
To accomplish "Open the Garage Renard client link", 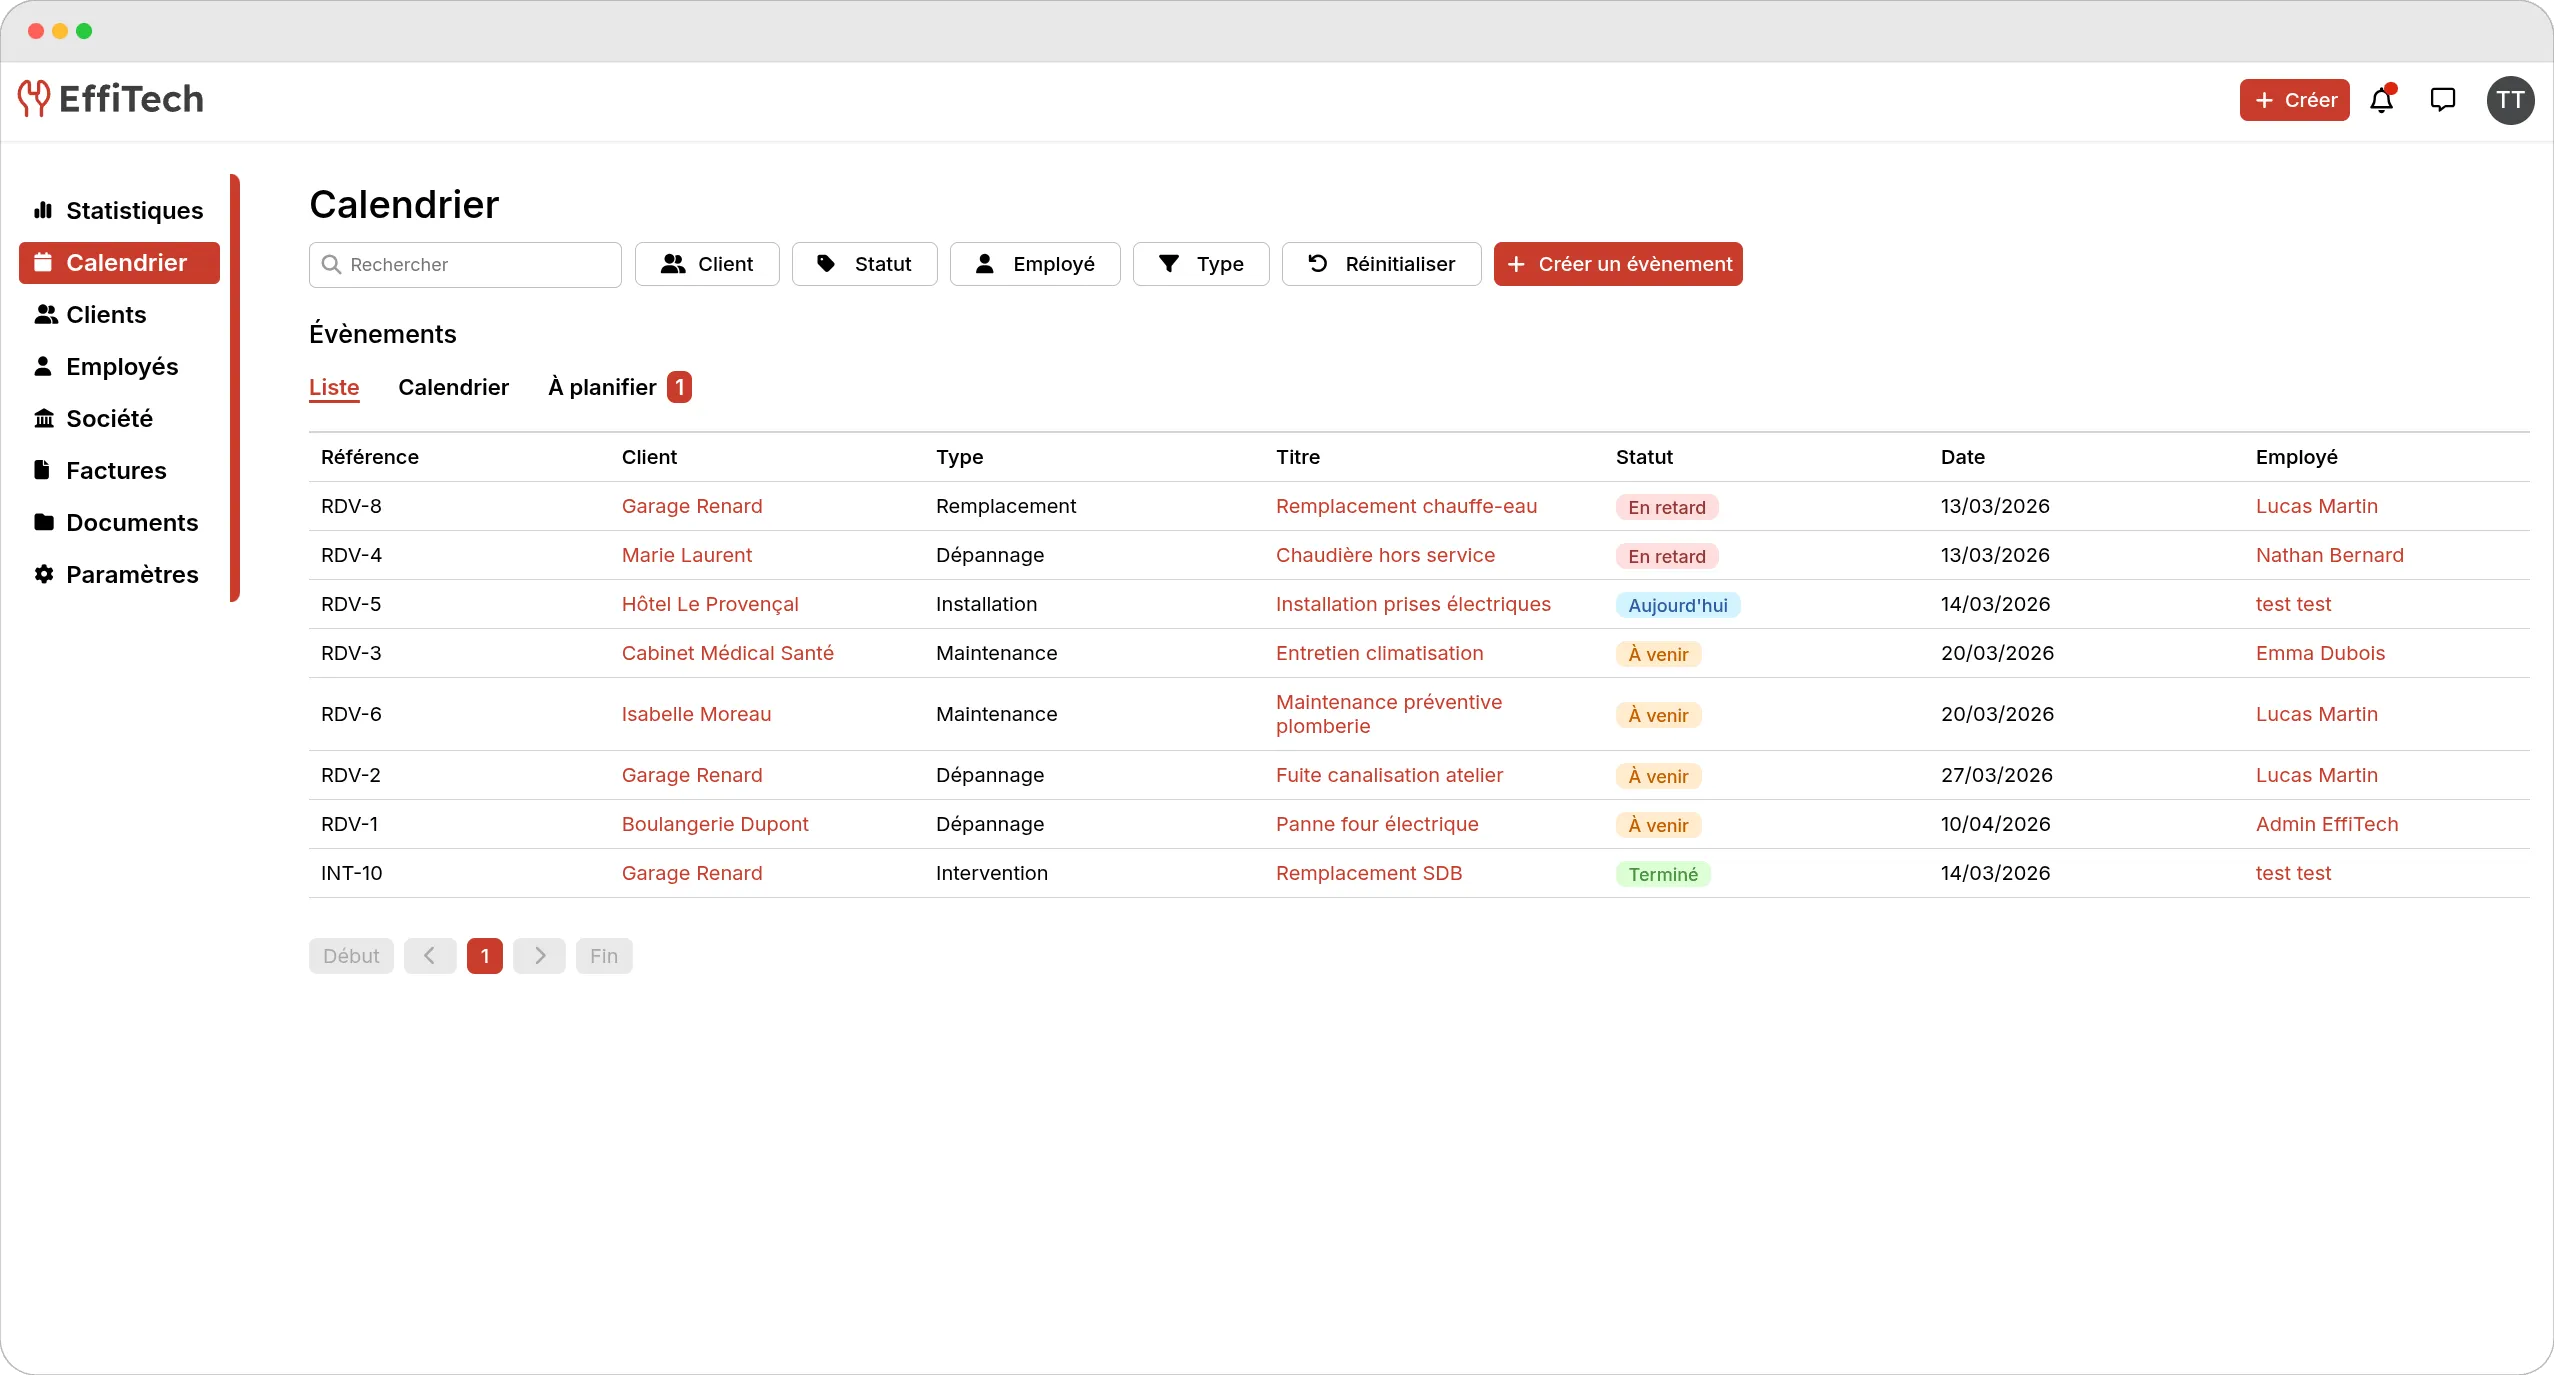I will point(692,506).
